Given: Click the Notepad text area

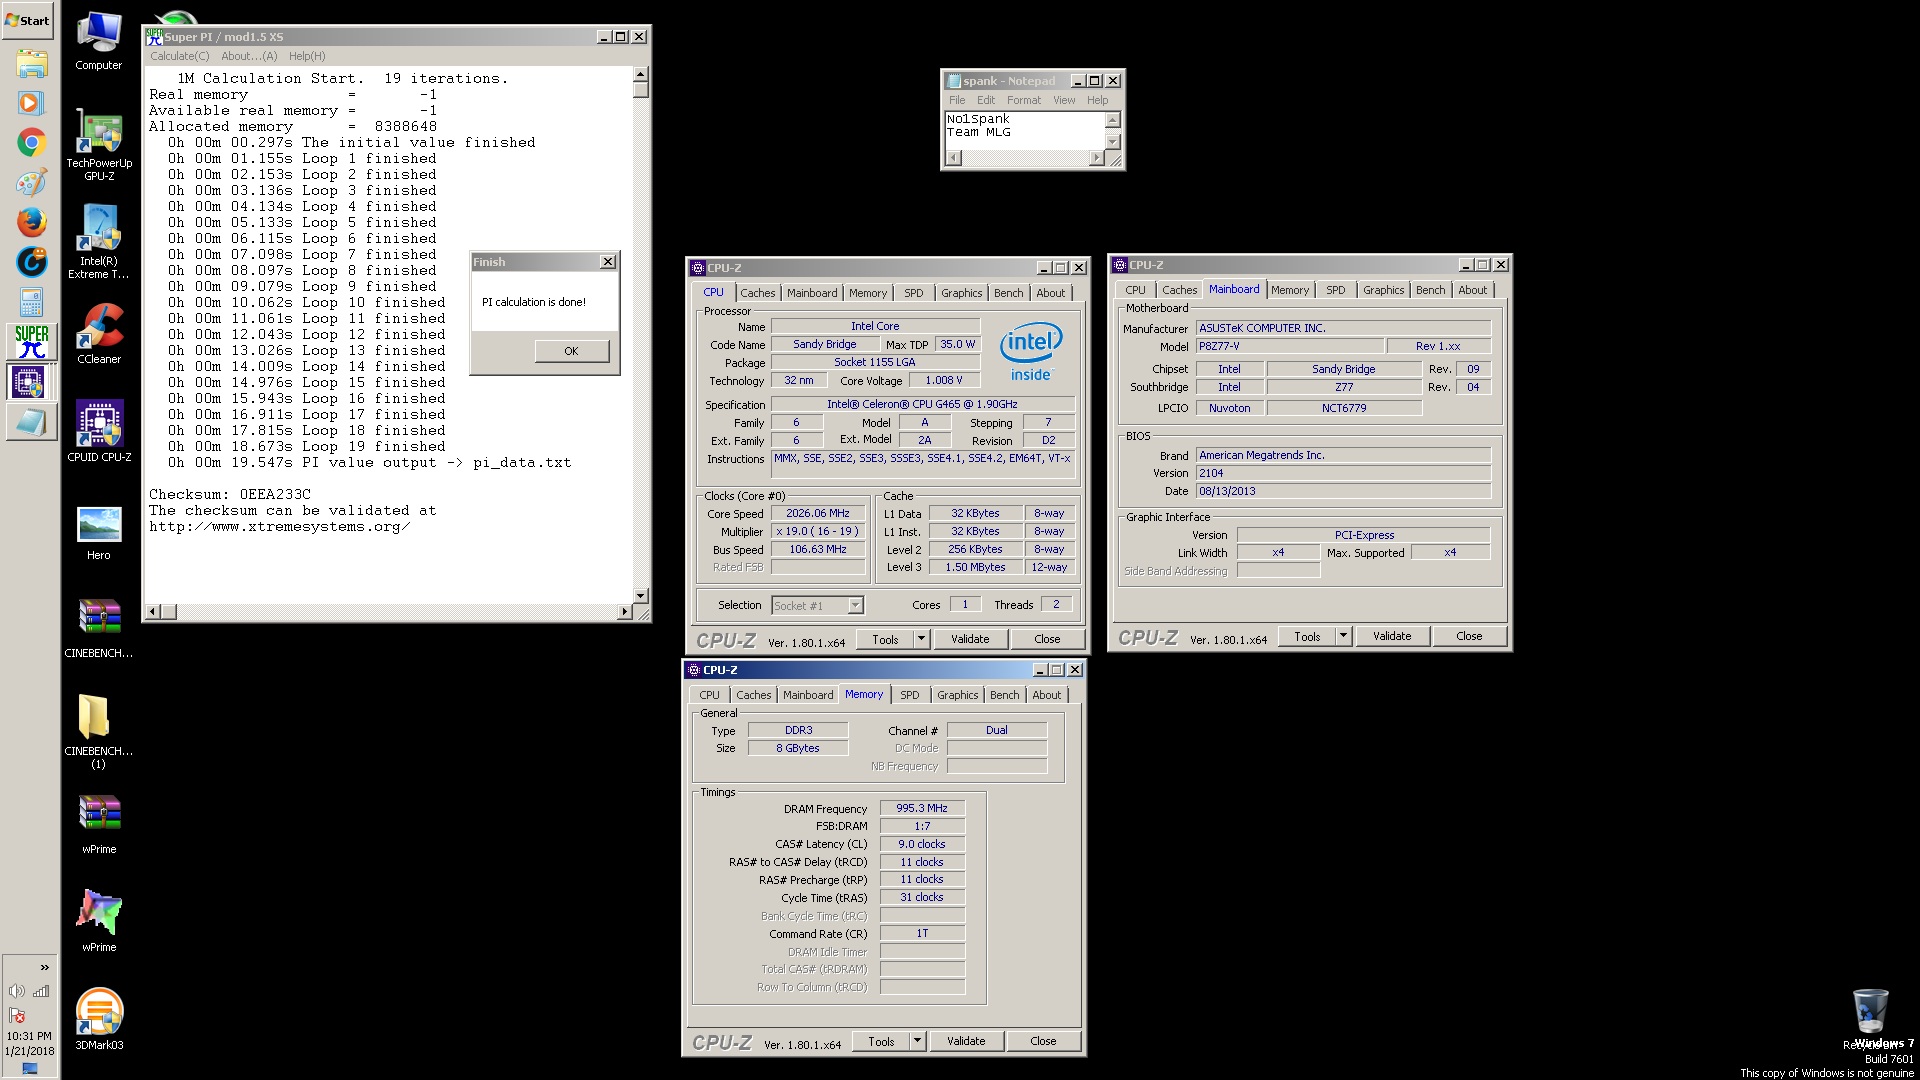Looking at the screenshot, I should pyautogui.click(x=1024, y=131).
